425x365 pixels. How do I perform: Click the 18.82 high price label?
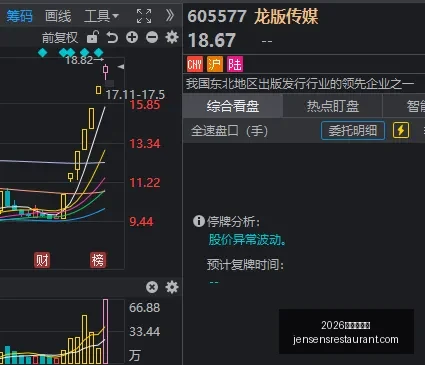79,60
